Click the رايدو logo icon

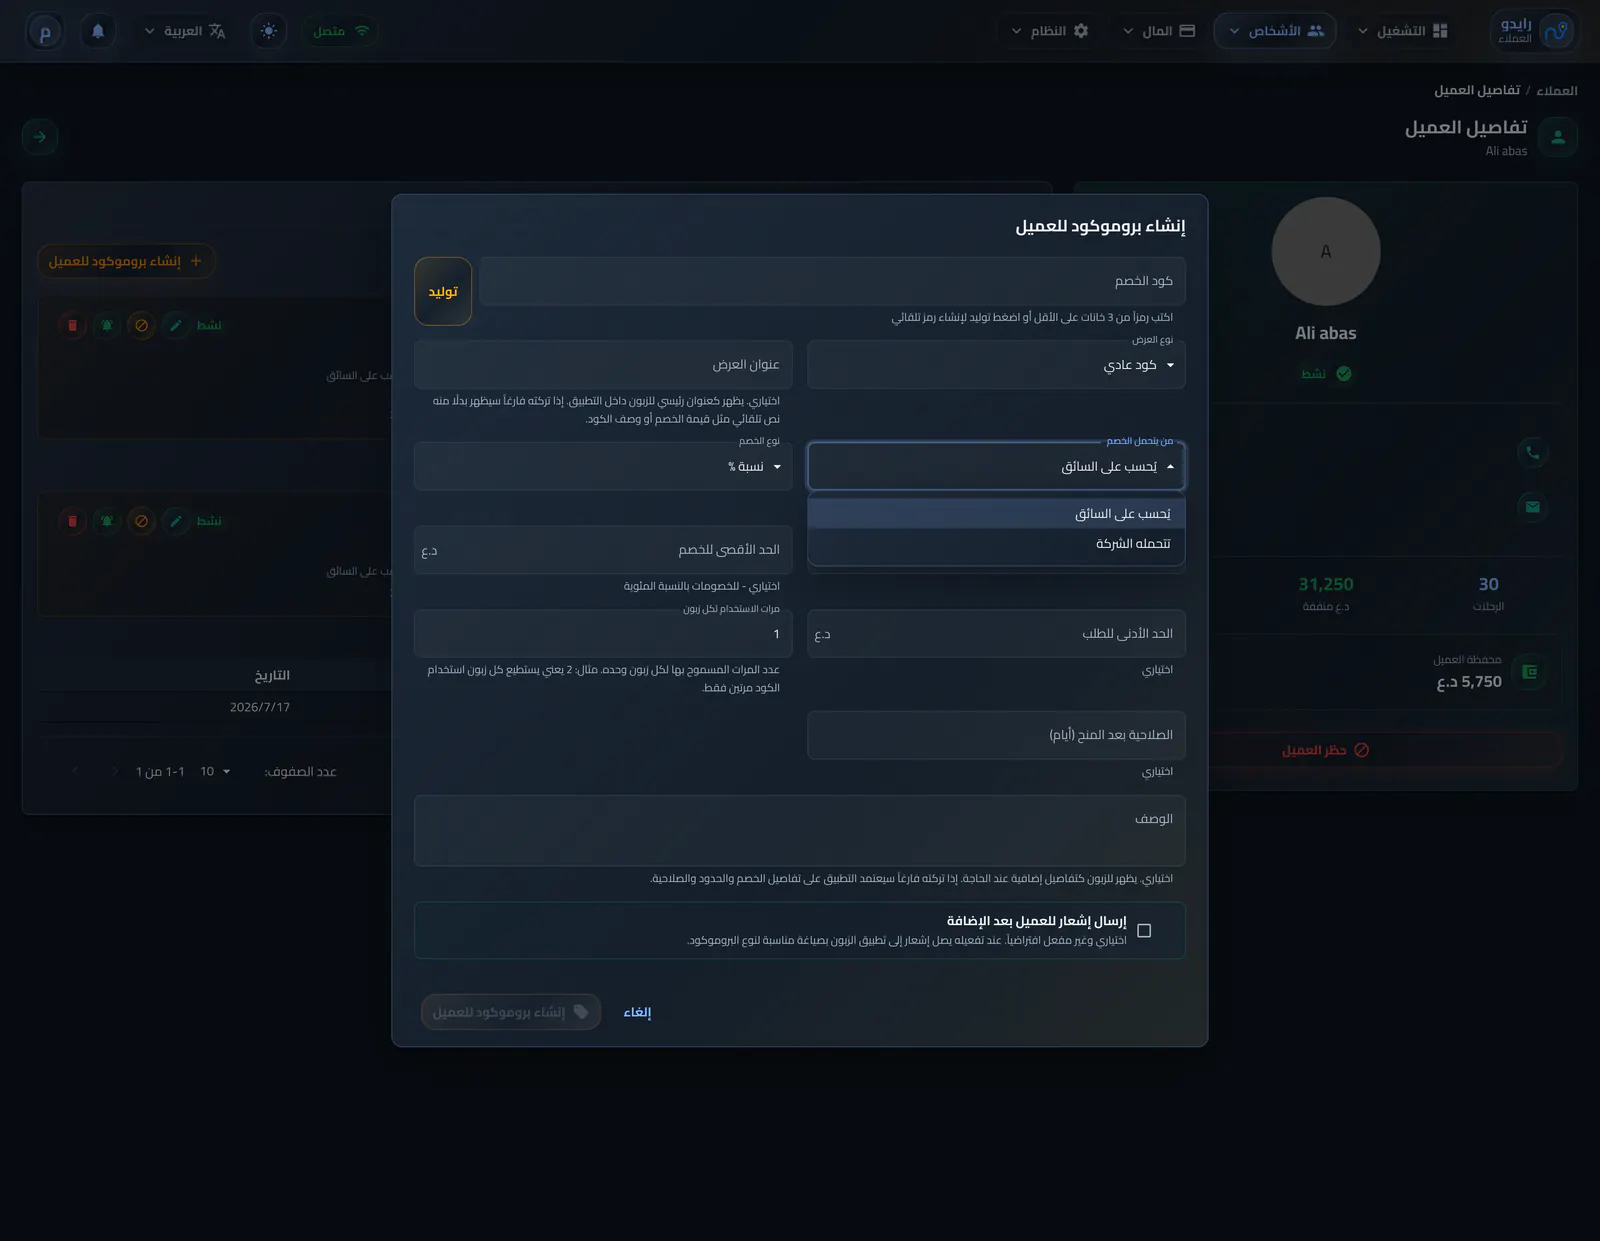coord(1556,31)
